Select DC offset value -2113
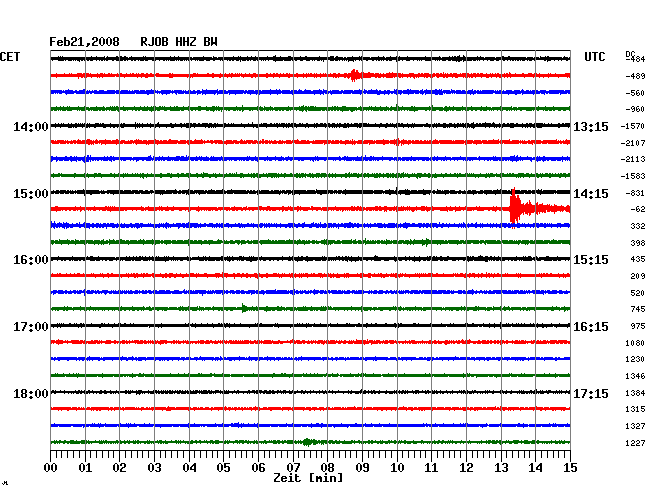This screenshot has height=494, width=650. pos(633,159)
